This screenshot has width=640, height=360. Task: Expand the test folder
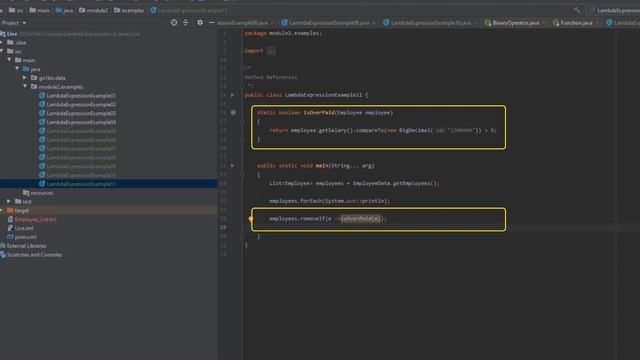[x=9, y=201]
